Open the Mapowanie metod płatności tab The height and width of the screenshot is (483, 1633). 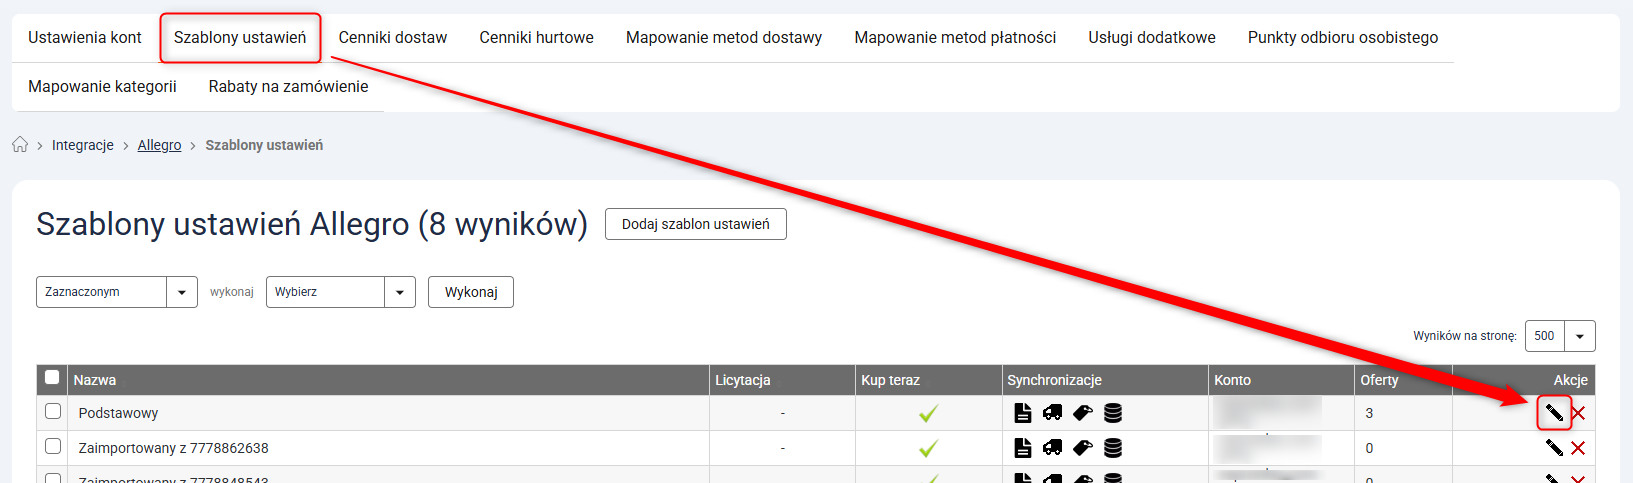[954, 38]
